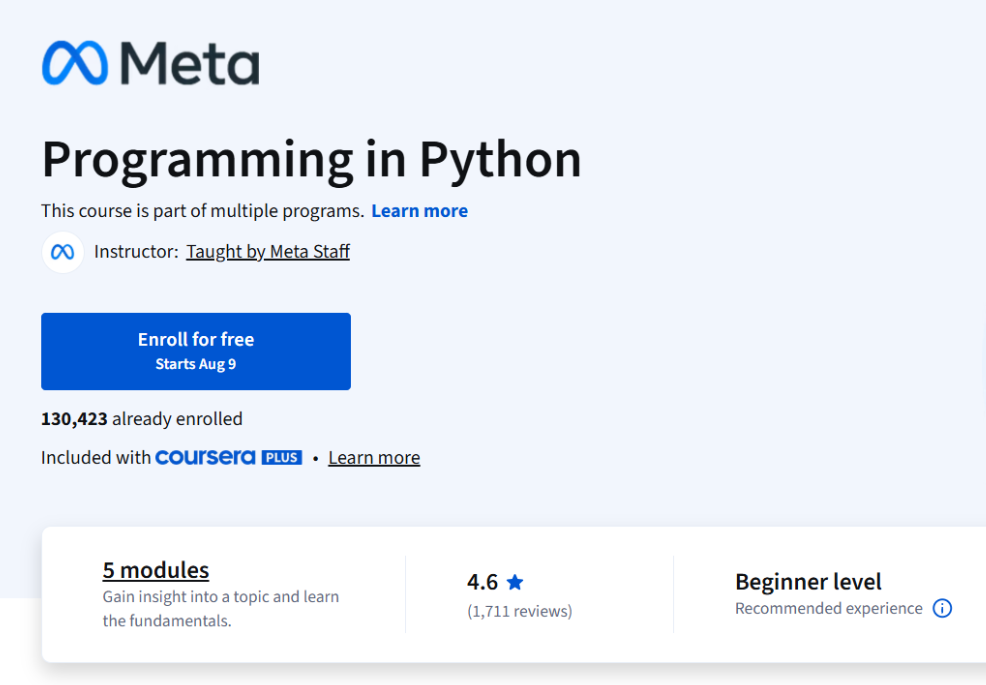This screenshot has width=986, height=685.
Task: Click the Recommended experience text
Action: pos(828,608)
